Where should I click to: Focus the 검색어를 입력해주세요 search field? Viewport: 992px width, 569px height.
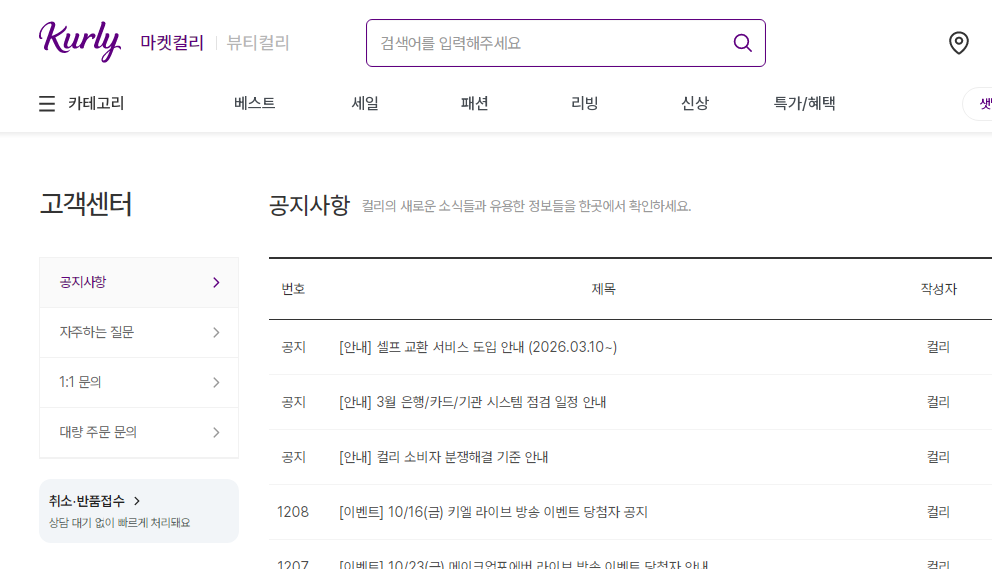(566, 43)
